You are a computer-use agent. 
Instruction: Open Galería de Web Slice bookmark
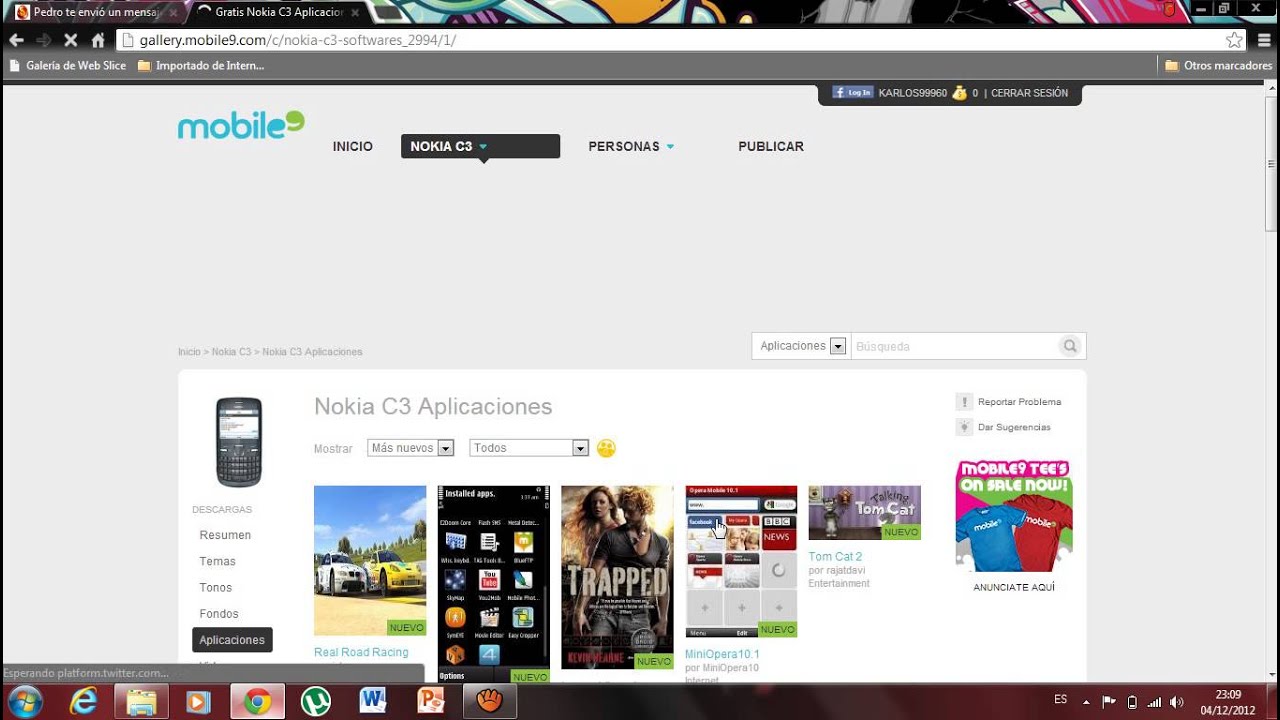[x=67, y=66]
